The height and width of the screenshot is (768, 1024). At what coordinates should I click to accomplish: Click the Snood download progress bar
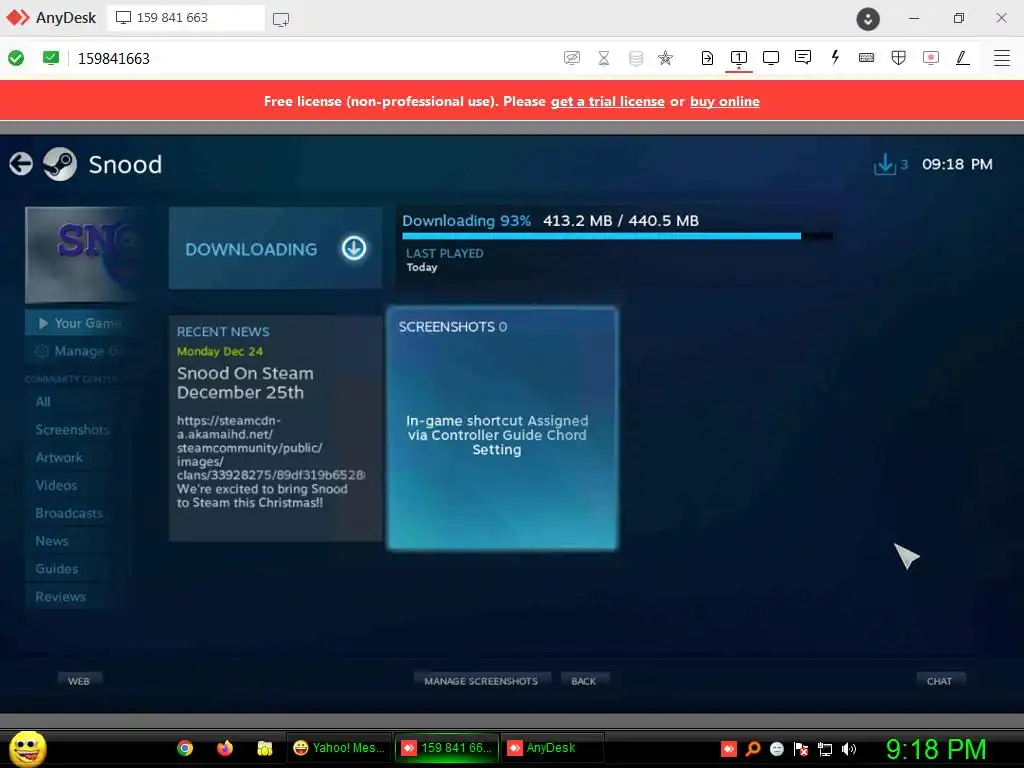pyautogui.click(x=617, y=236)
